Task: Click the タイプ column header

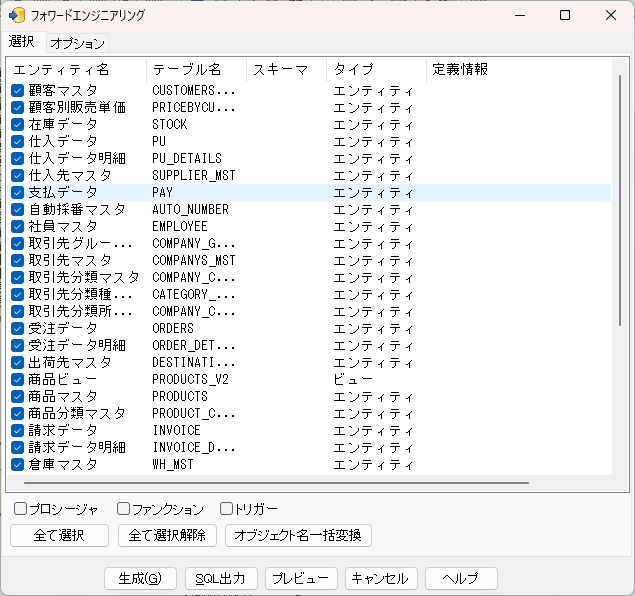Action: point(376,70)
